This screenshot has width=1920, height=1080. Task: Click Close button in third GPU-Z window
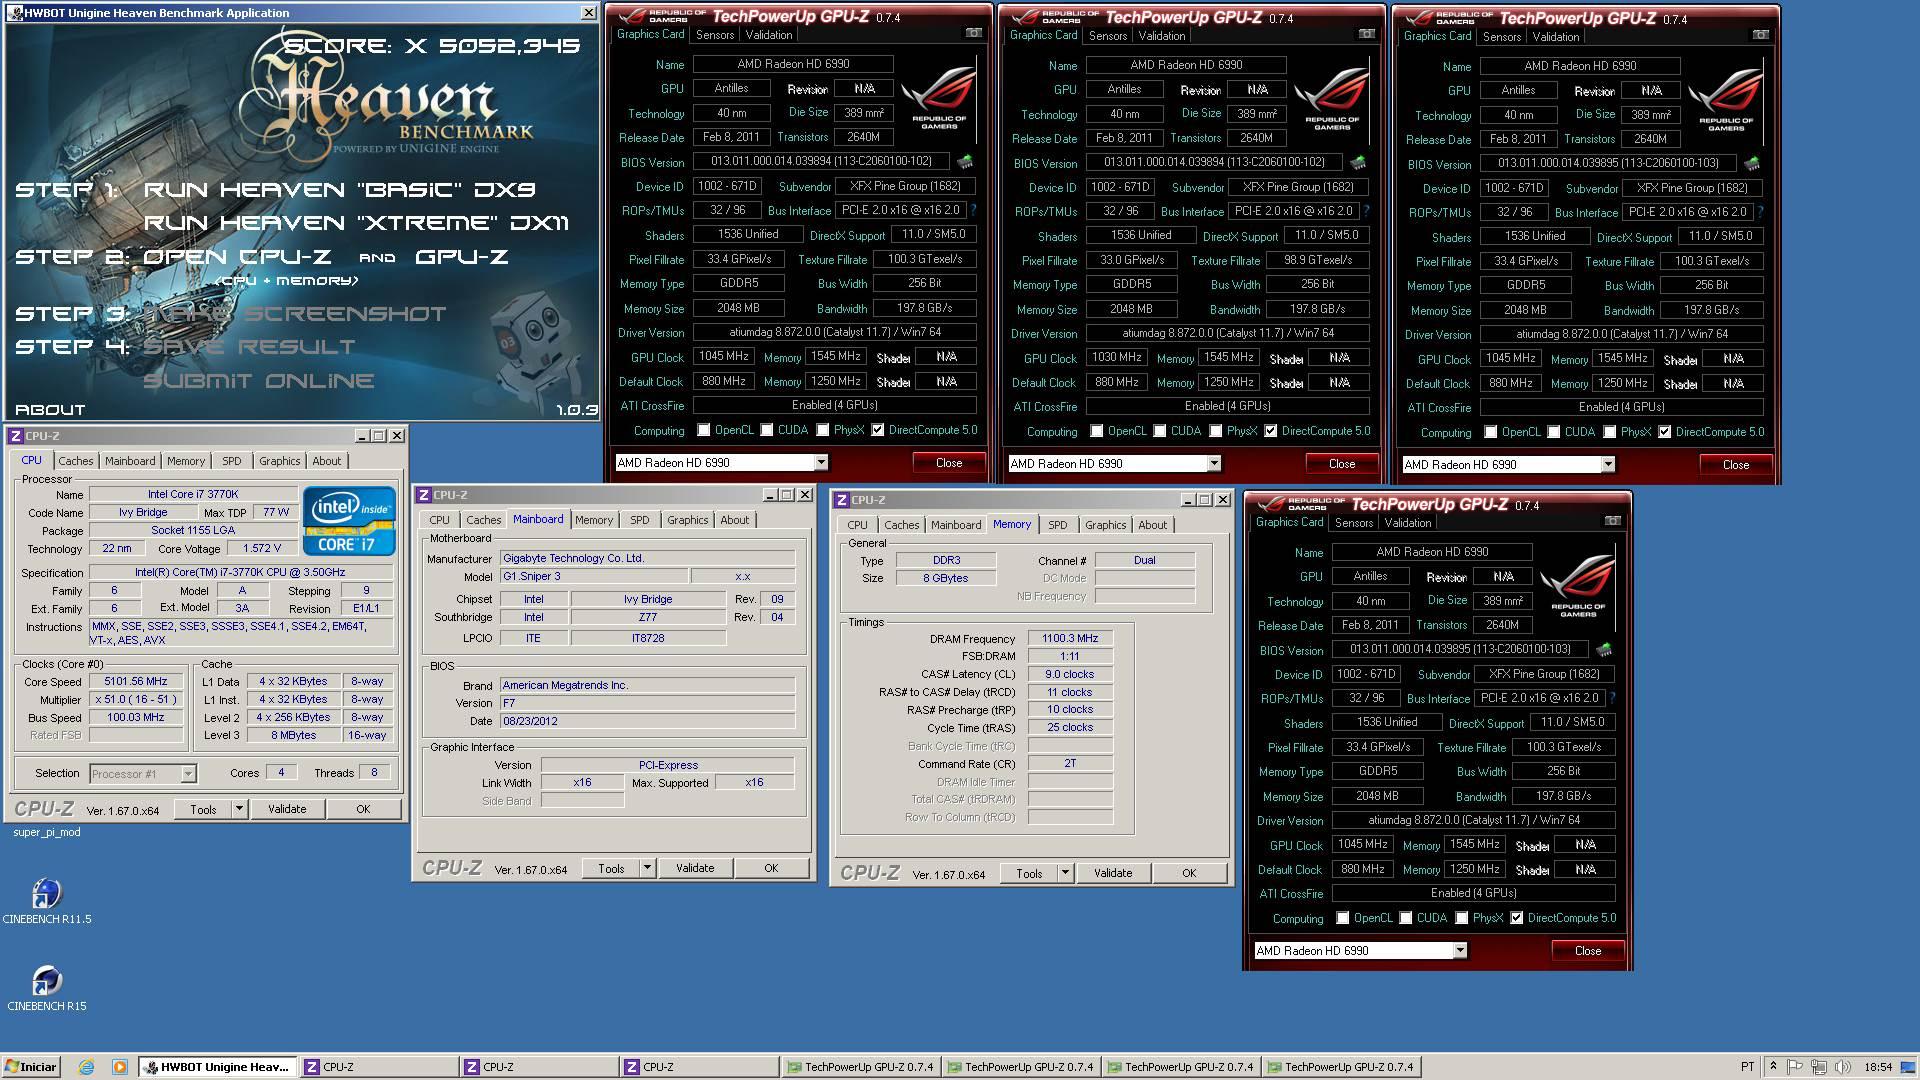click(1735, 465)
